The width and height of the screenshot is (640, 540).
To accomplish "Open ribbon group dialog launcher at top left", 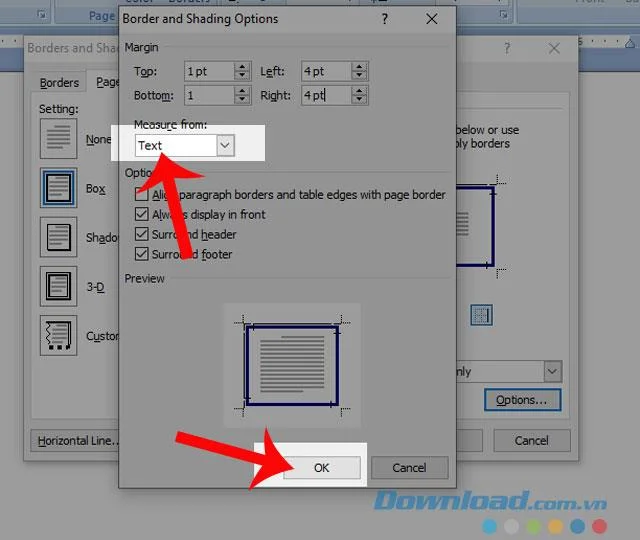I will click(x=42, y=15).
